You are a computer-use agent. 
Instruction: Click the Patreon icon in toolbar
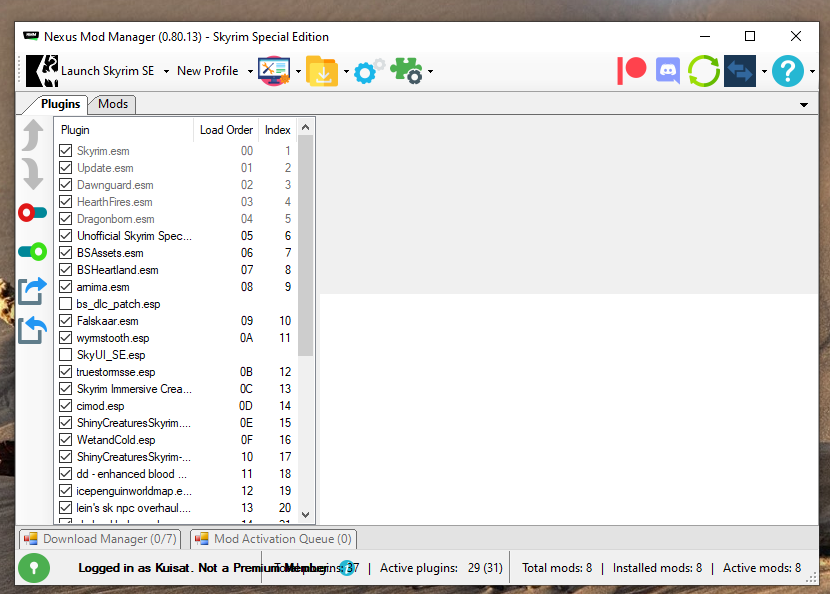[632, 71]
